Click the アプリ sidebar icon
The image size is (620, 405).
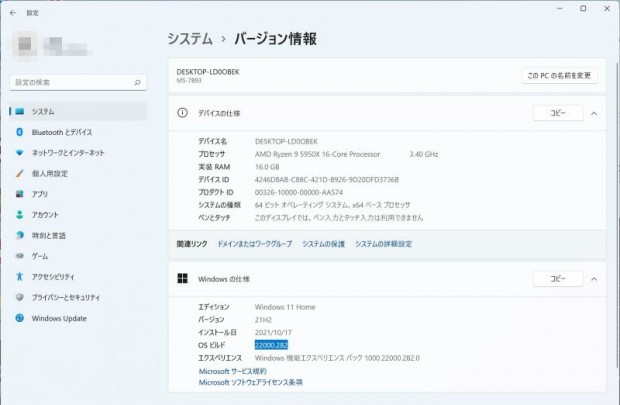click(19, 194)
